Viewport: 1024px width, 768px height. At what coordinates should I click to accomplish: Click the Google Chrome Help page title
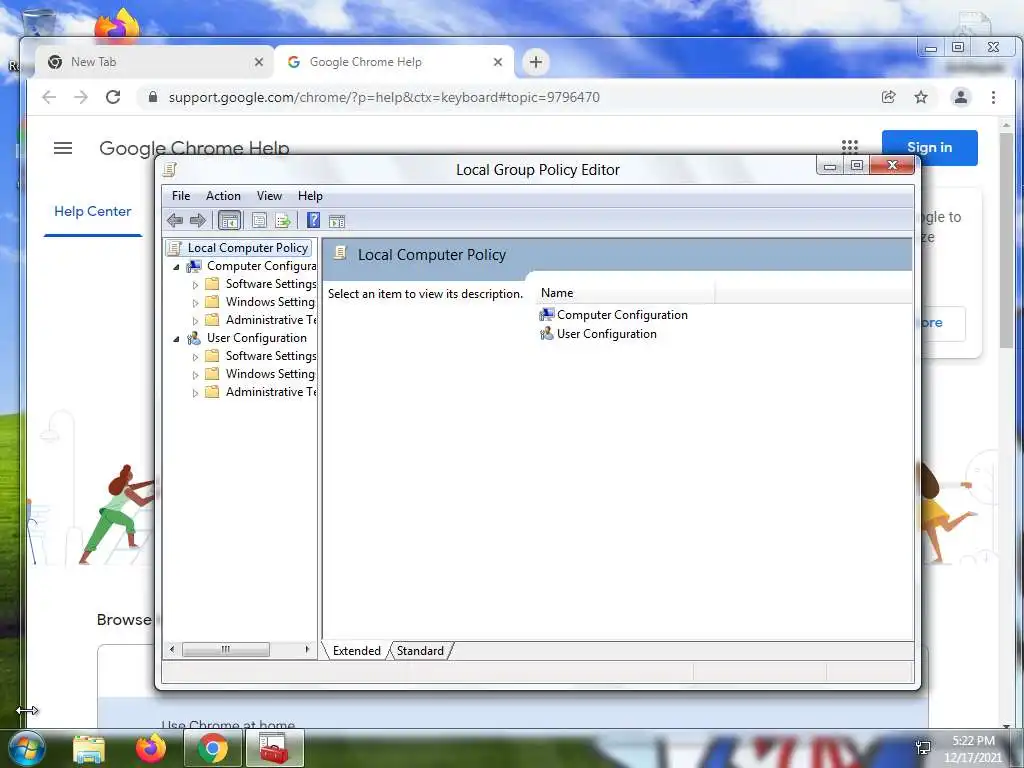194,148
